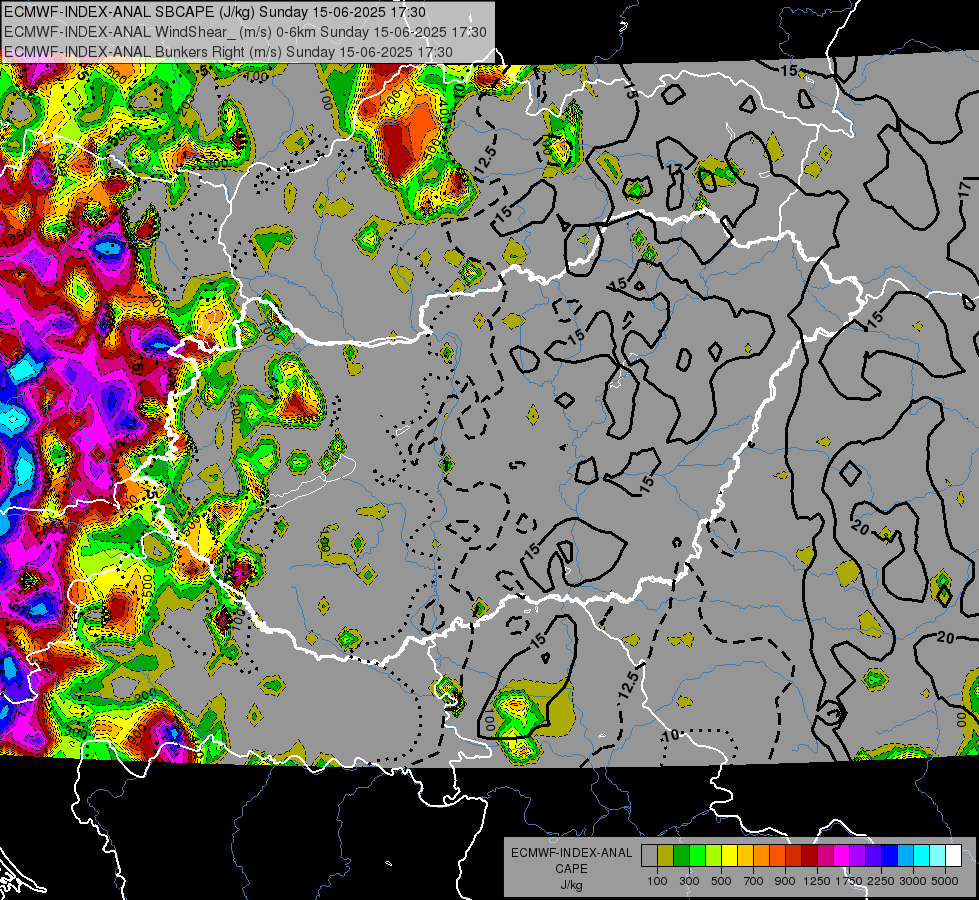Click the 3000 tick label on legend
The width and height of the screenshot is (979, 900).
point(913,881)
